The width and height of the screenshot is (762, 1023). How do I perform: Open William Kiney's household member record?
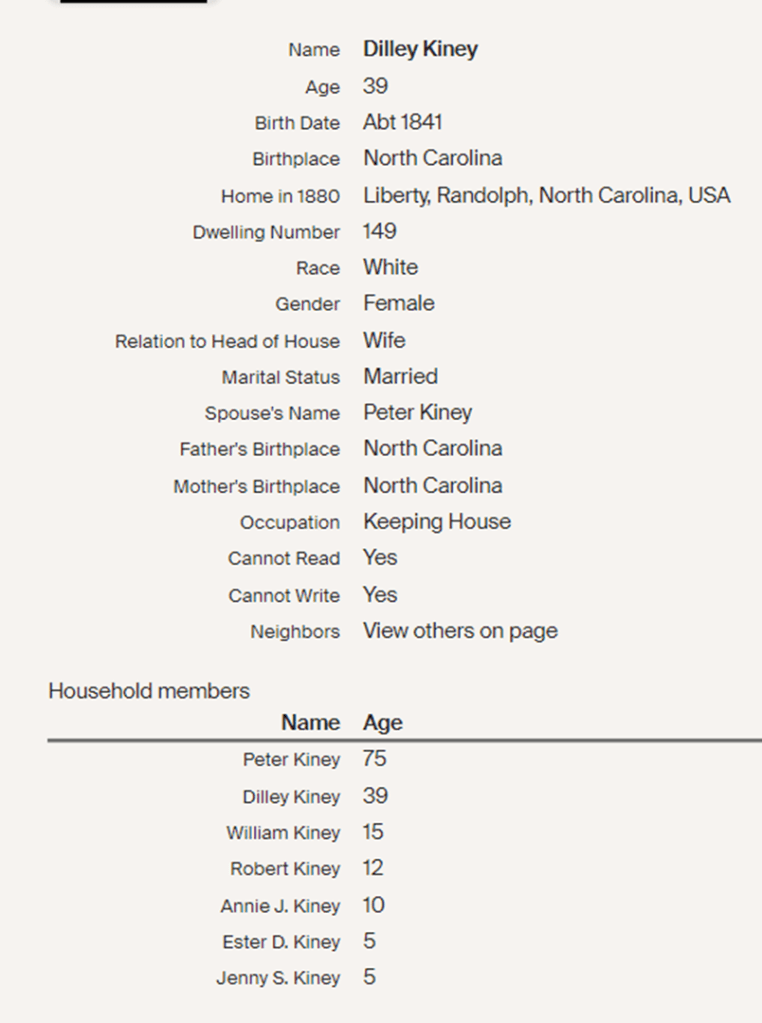[x=283, y=833]
